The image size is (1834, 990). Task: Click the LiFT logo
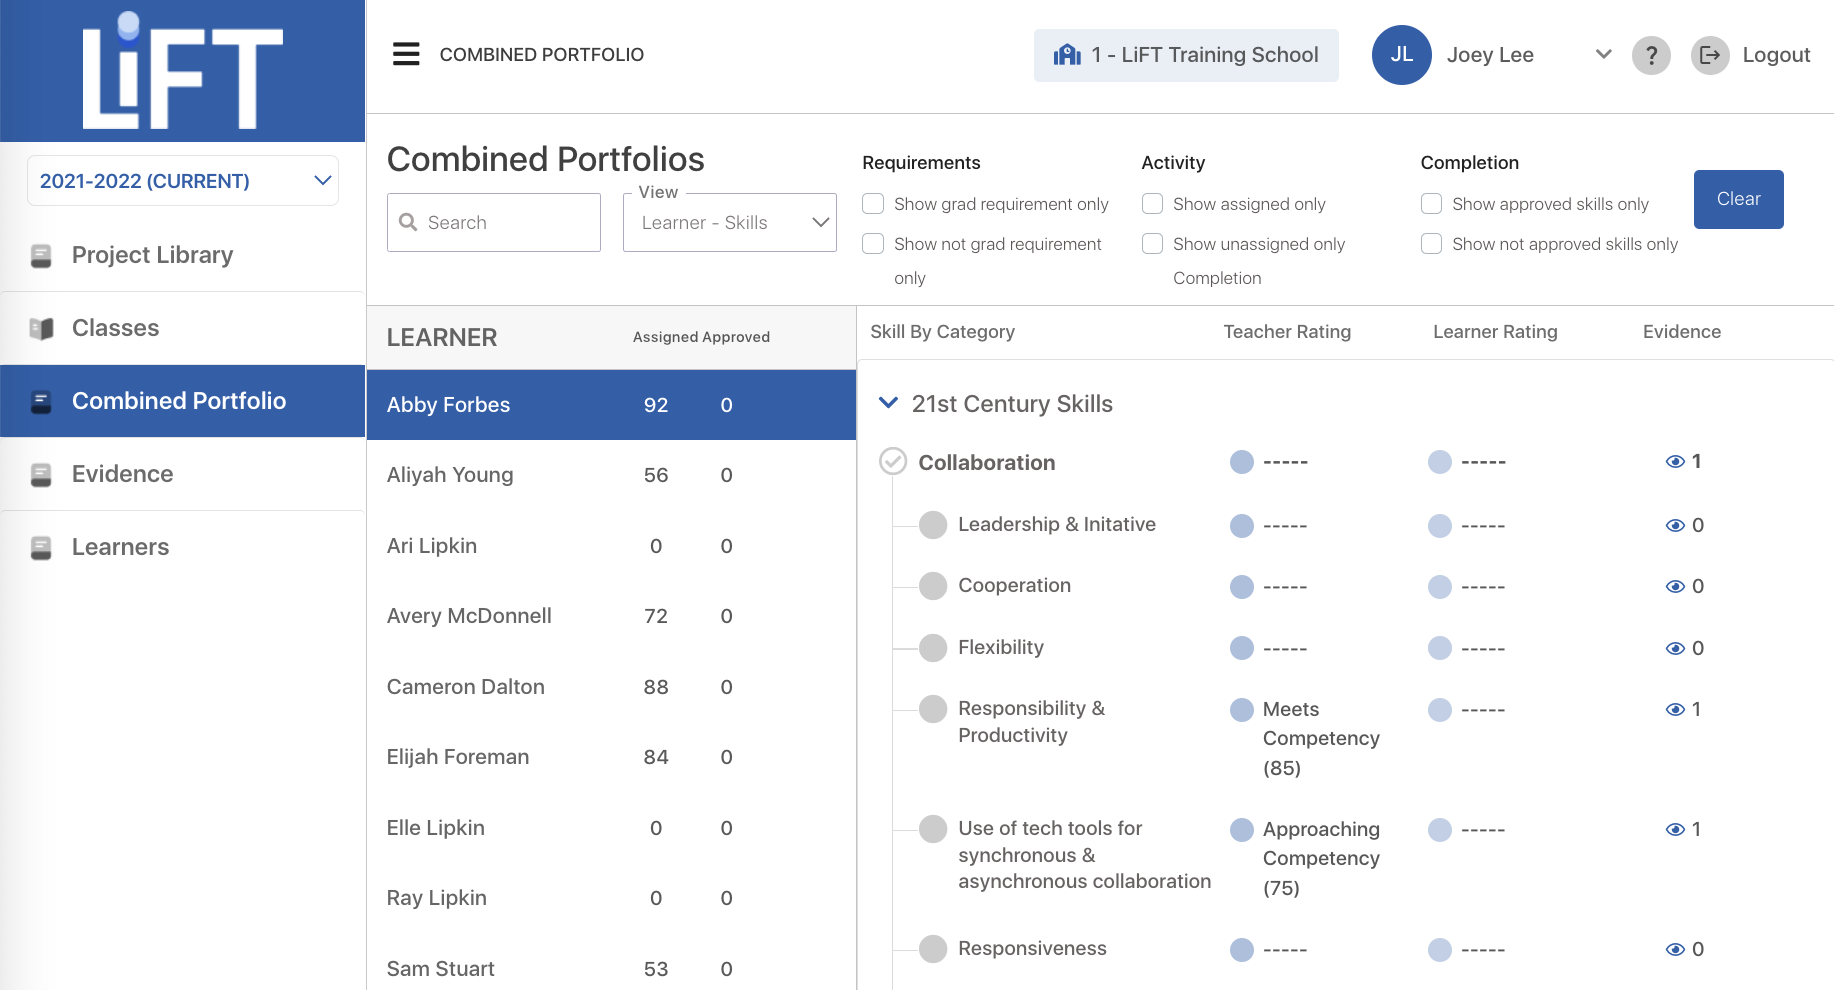183,71
